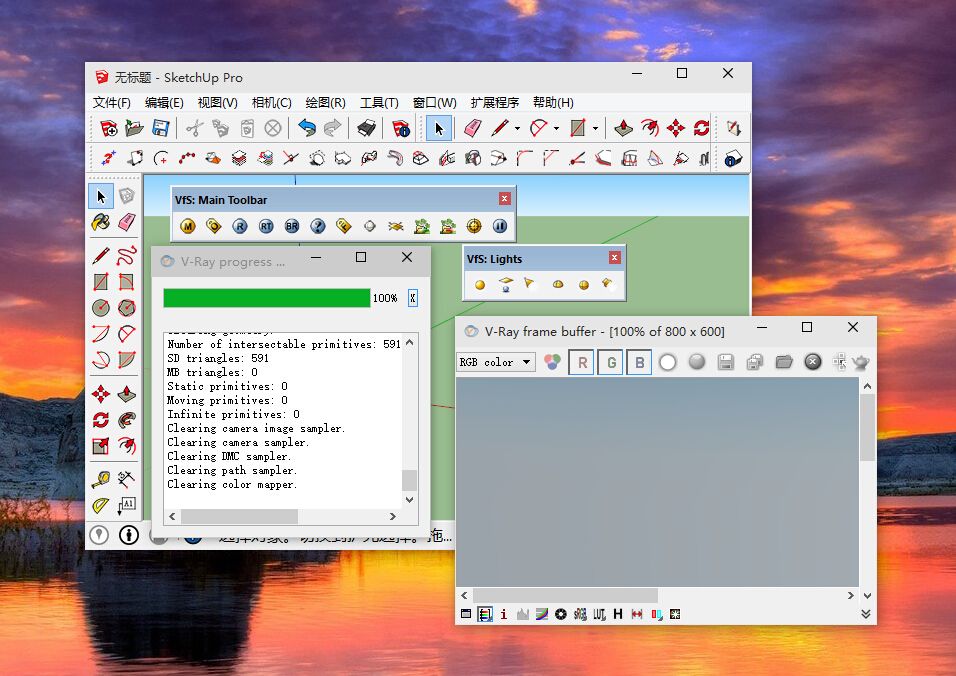
Task: Toggle green channel G button
Action: point(611,363)
